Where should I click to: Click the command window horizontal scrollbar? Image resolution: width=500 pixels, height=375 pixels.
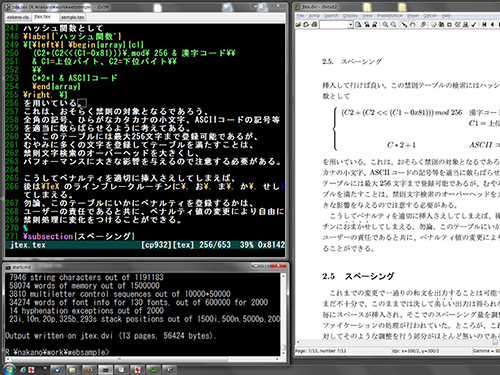click(142, 359)
